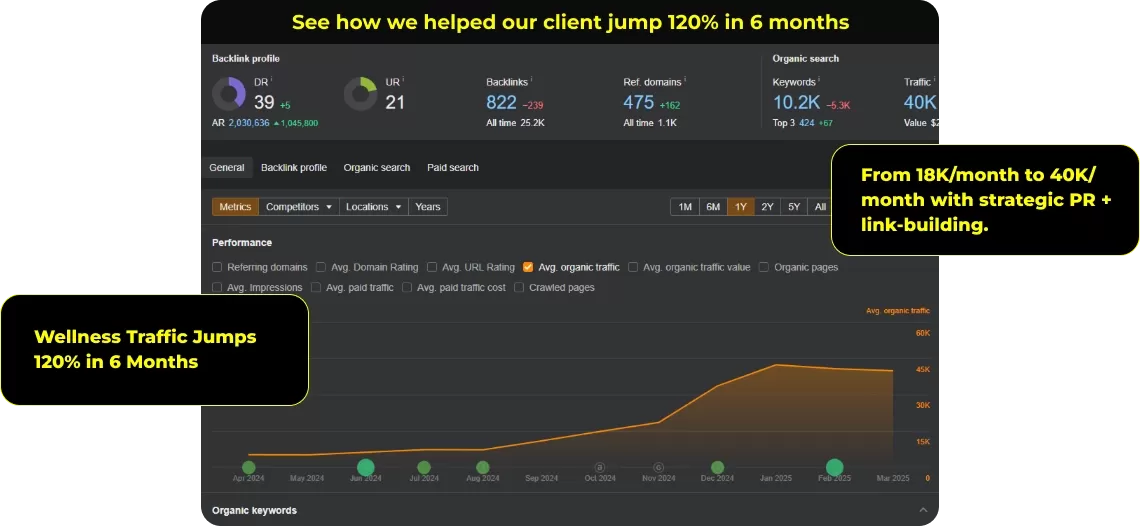Click the UR donut chart icon

tap(360, 94)
